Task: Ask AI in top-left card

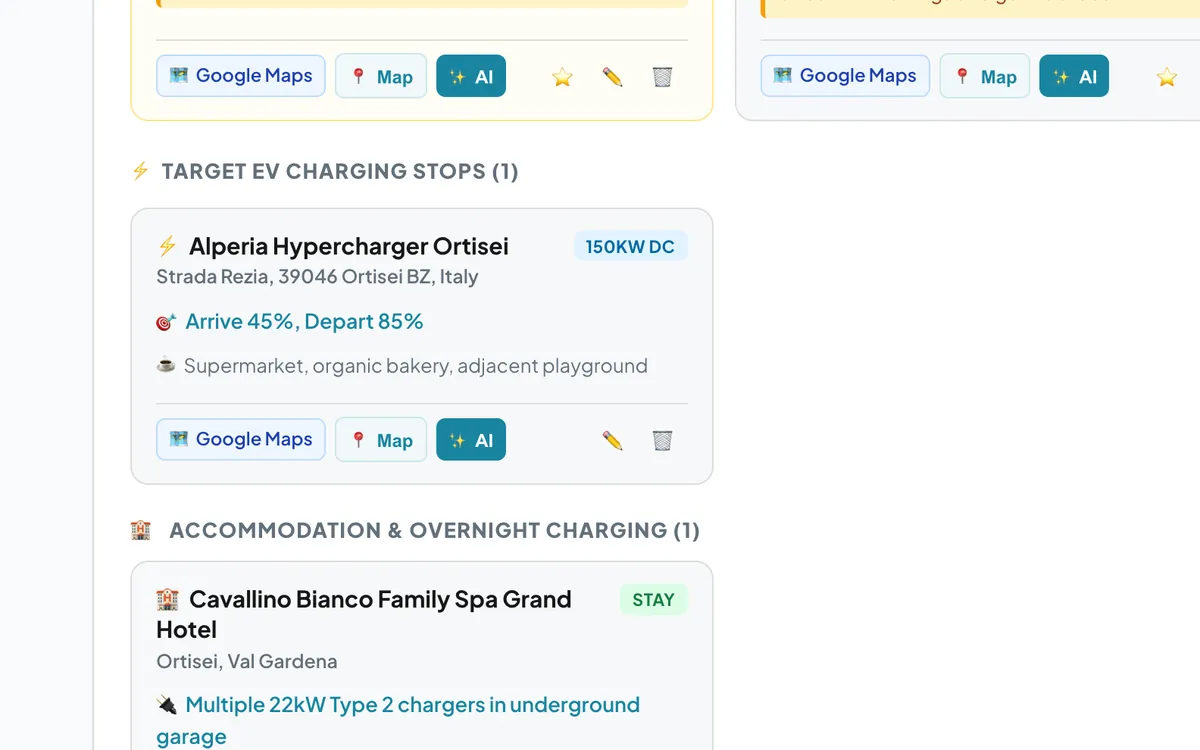Action: tap(471, 76)
